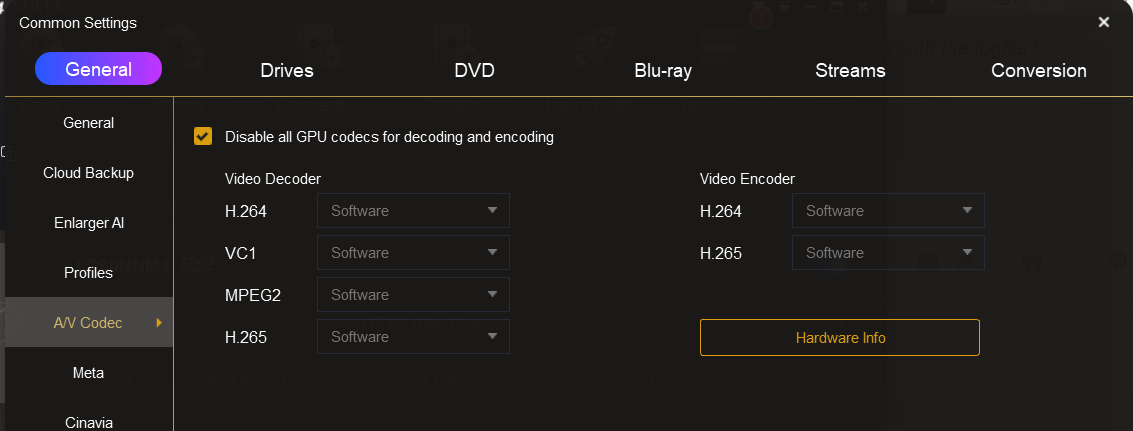Open the H.264 video decoder dropdown
The width and height of the screenshot is (1133, 431).
point(413,210)
